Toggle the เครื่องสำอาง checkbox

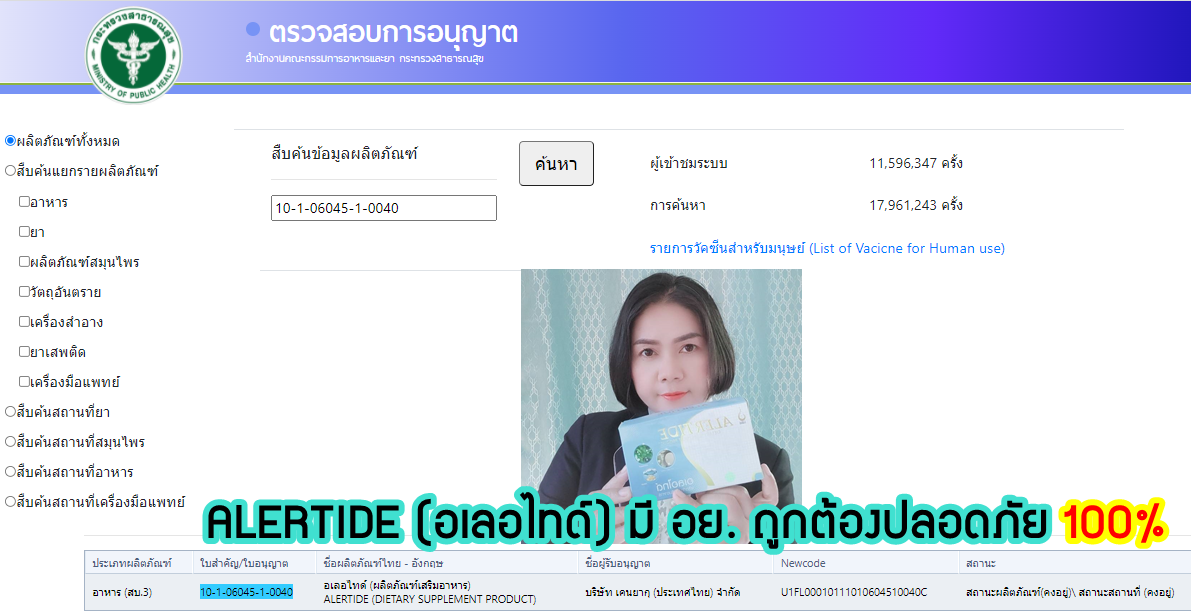click(24, 322)
